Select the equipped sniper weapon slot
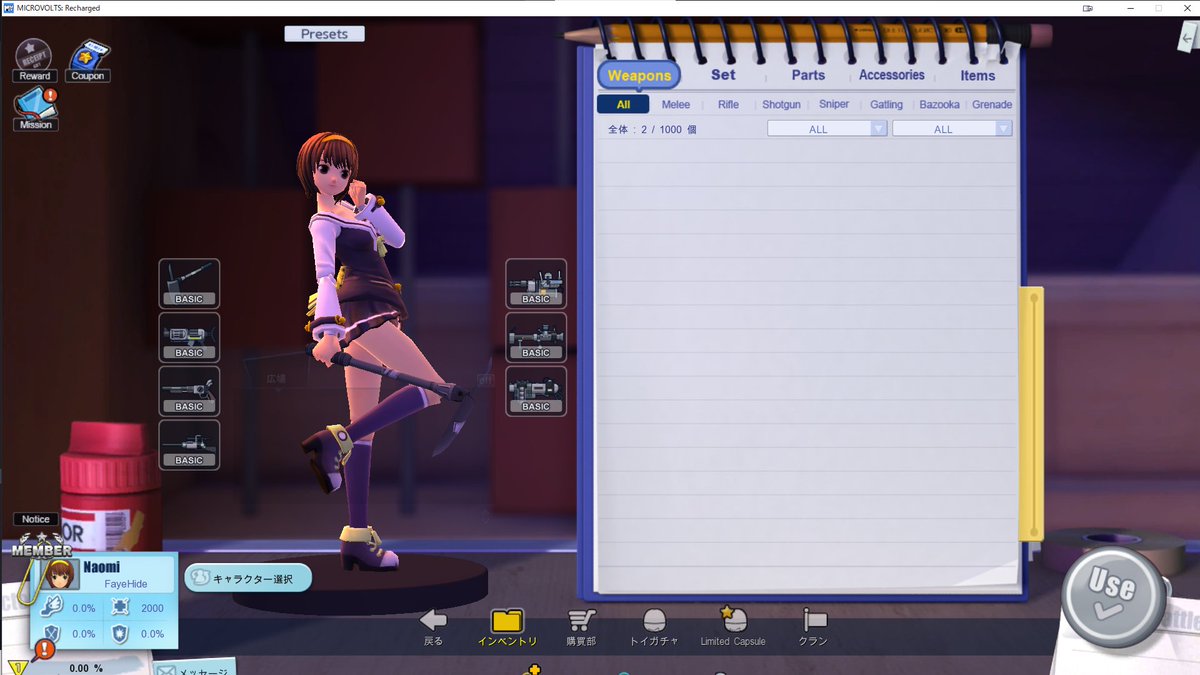 [x=189, y=445]
